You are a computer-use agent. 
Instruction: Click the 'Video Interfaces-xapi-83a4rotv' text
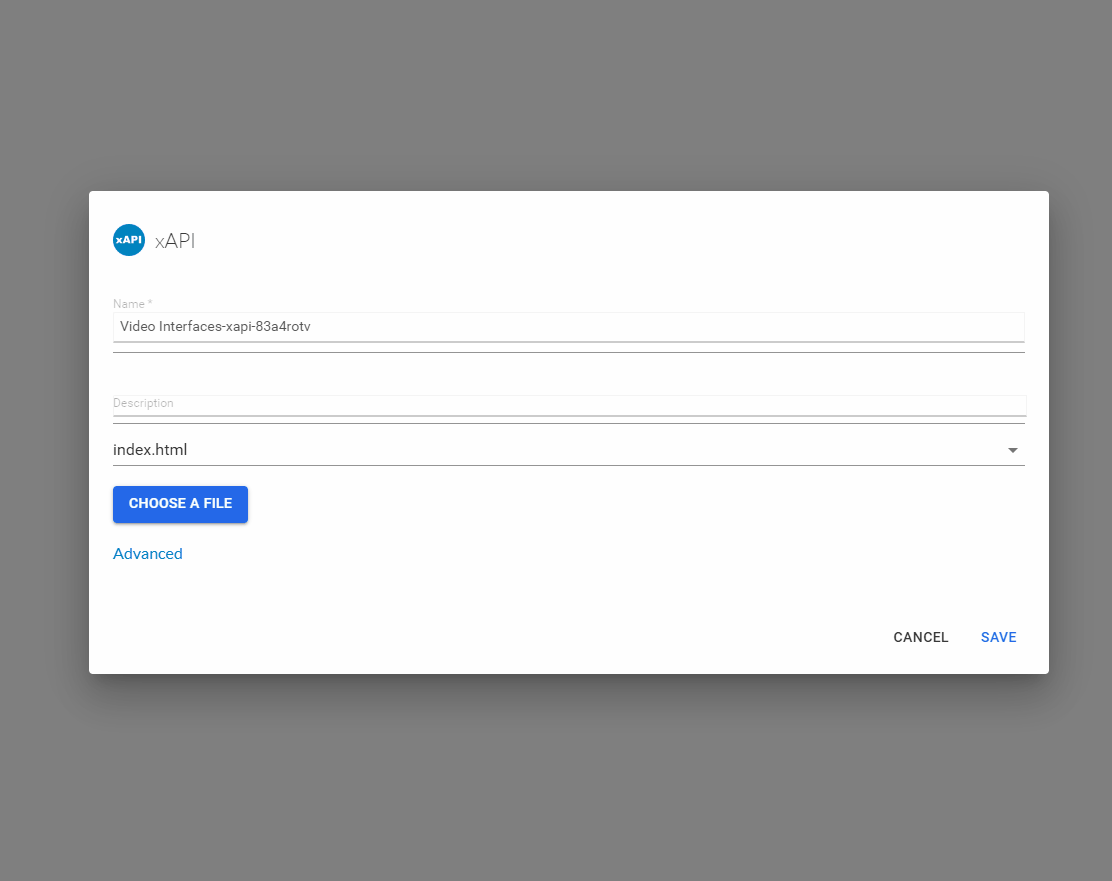(215, 326)
